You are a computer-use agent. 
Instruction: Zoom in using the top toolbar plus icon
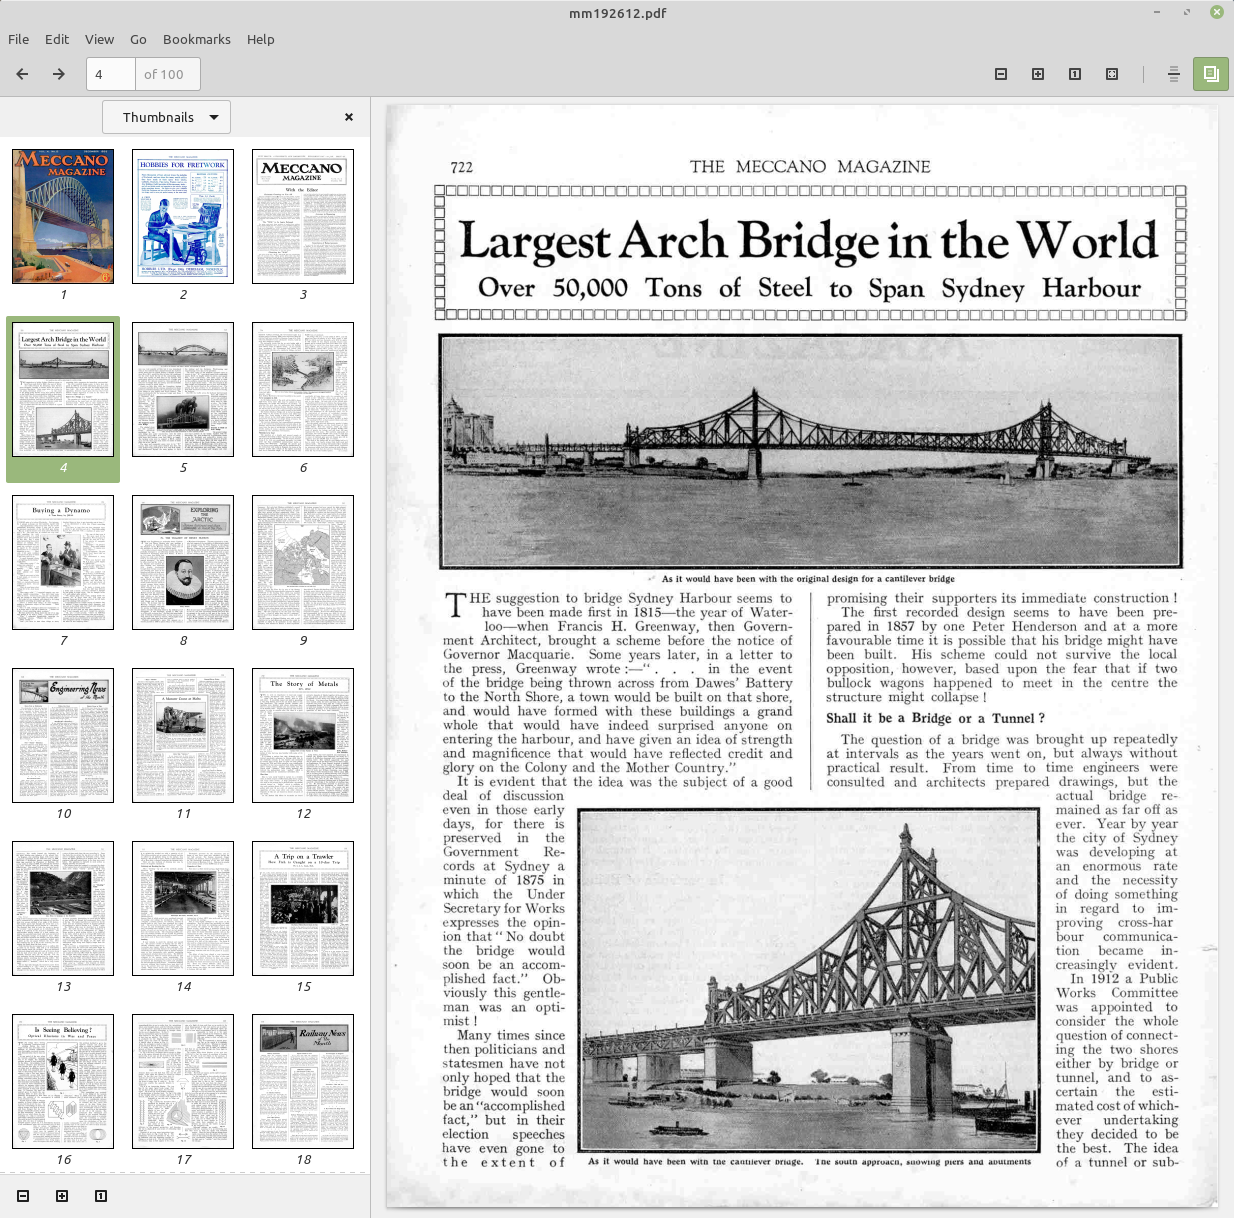point(1038,74)
